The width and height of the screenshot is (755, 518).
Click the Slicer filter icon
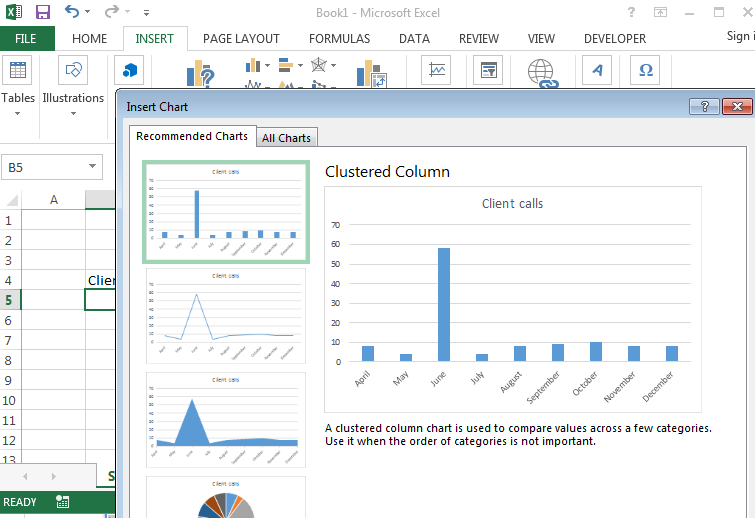tap(489, 70)
